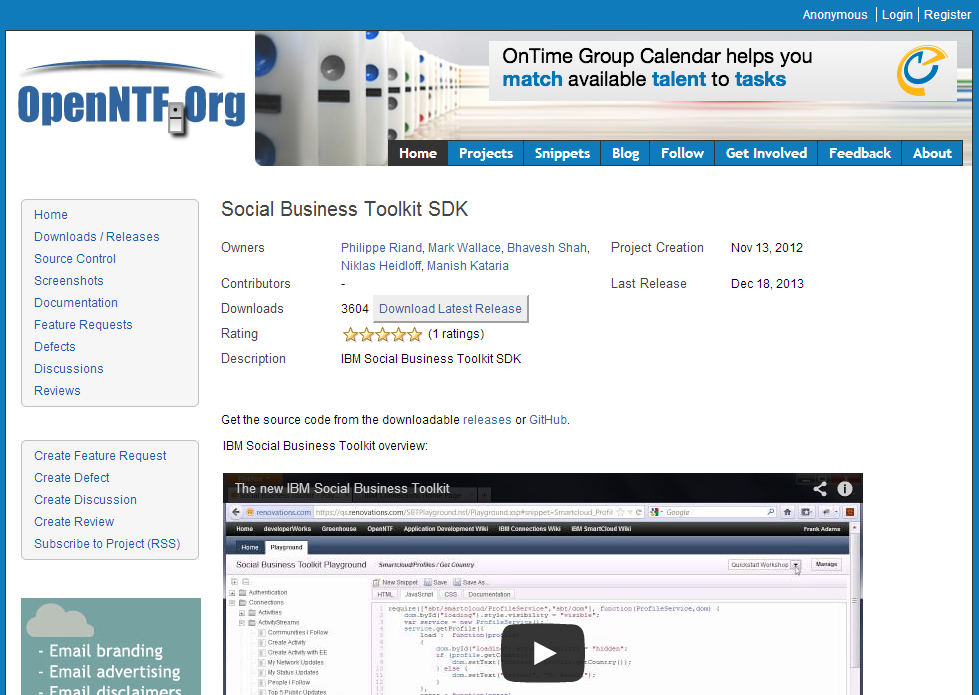Click Subscribe to Project (RSS) link
The height and width of the screenshot is (695, 979).
click(107, 544)
